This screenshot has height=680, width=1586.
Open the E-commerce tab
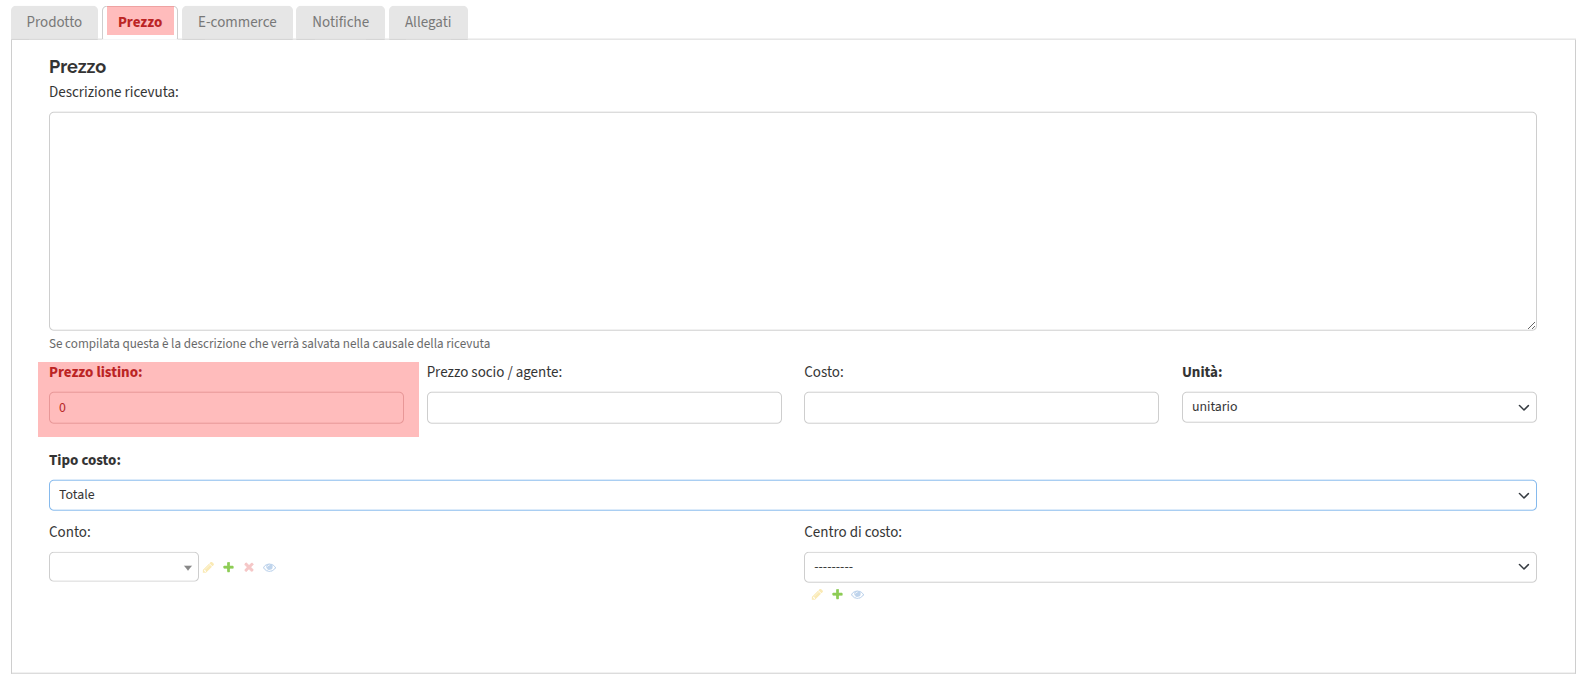[237, 22]
